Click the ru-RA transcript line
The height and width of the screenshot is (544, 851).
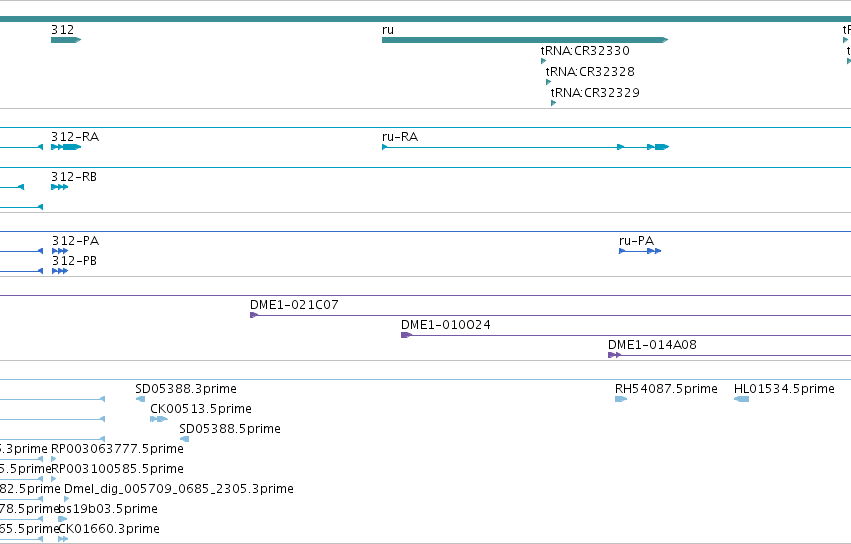click(525, 147)
